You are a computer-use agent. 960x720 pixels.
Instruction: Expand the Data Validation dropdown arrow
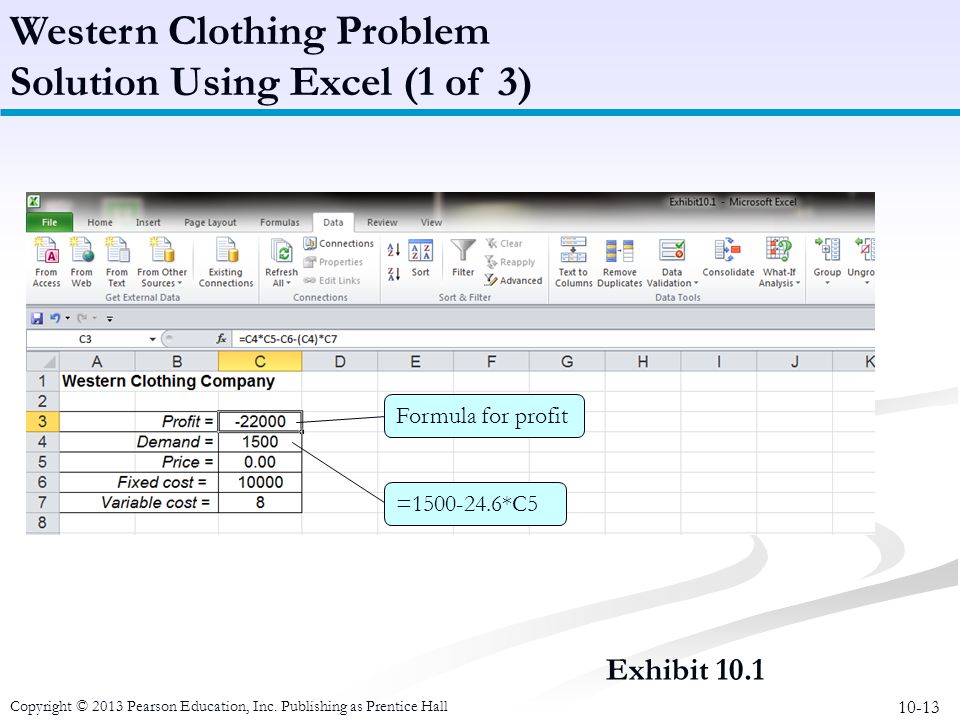(x=696, y=283)
